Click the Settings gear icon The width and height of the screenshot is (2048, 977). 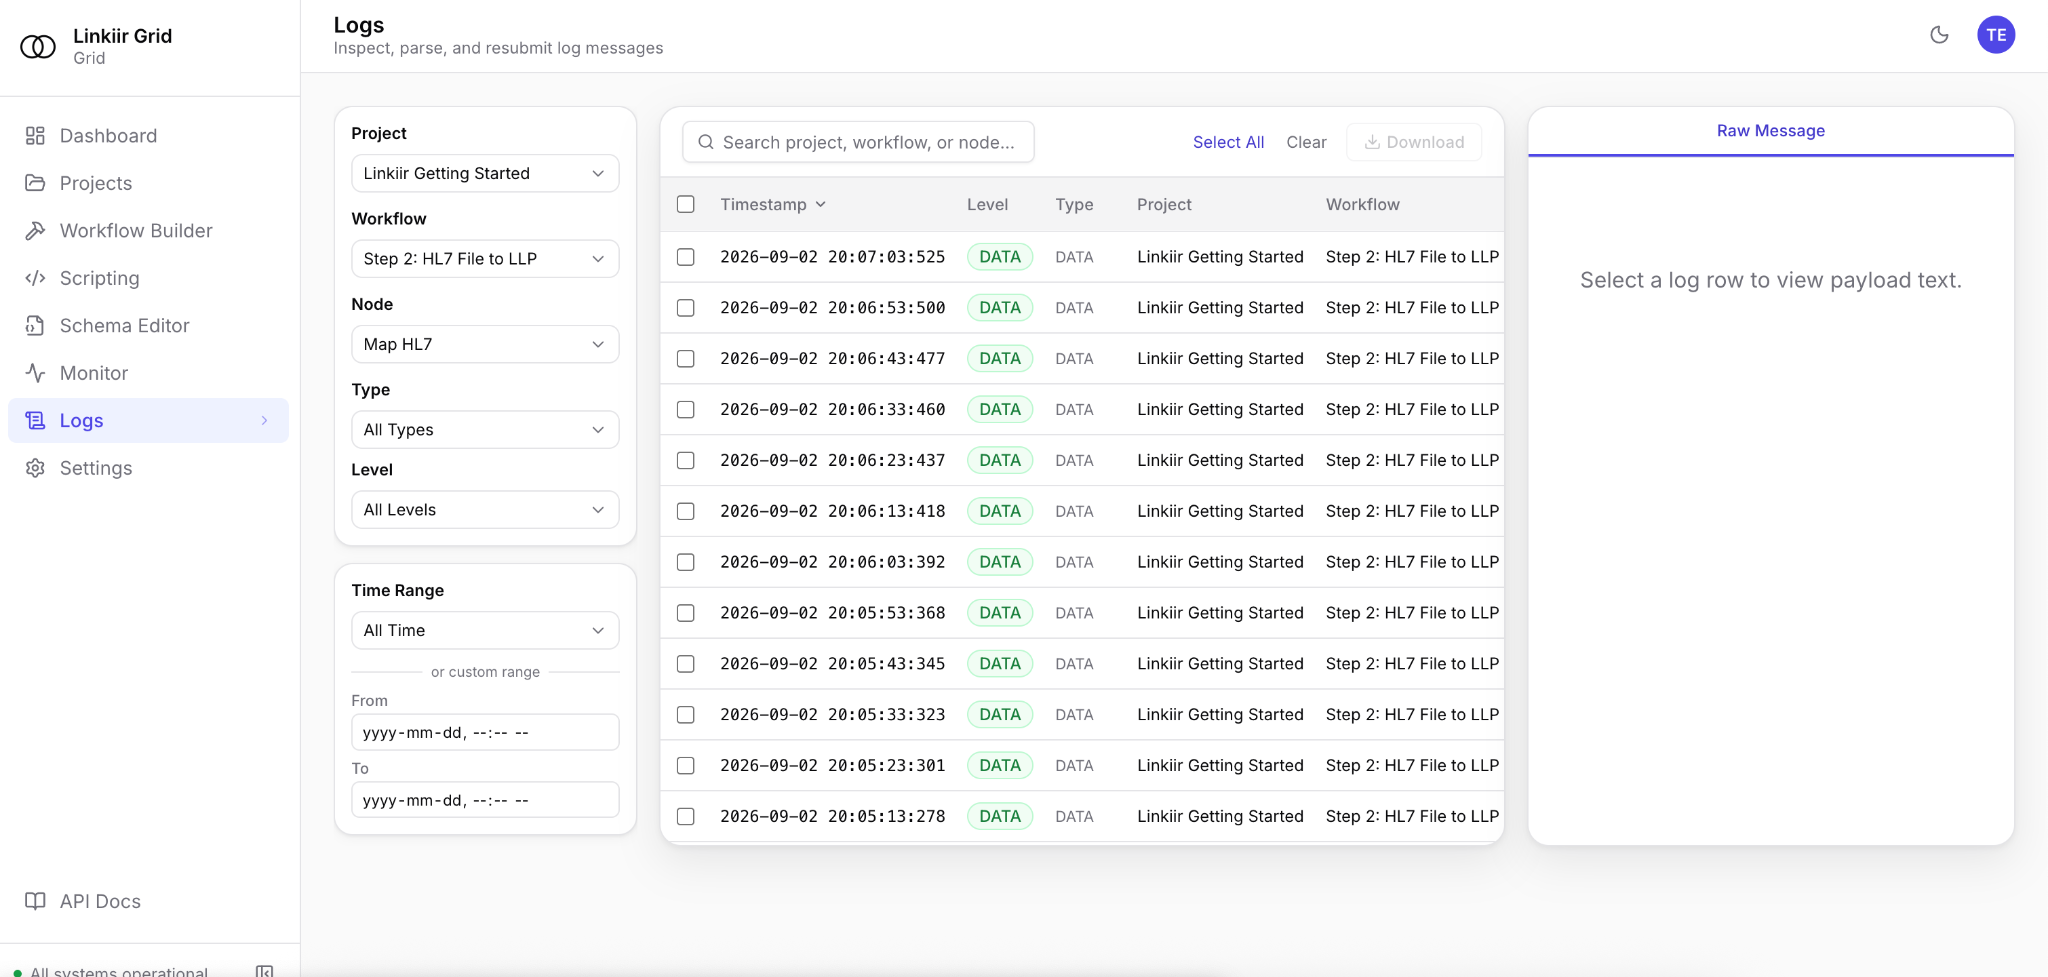(x=35, y=468)
